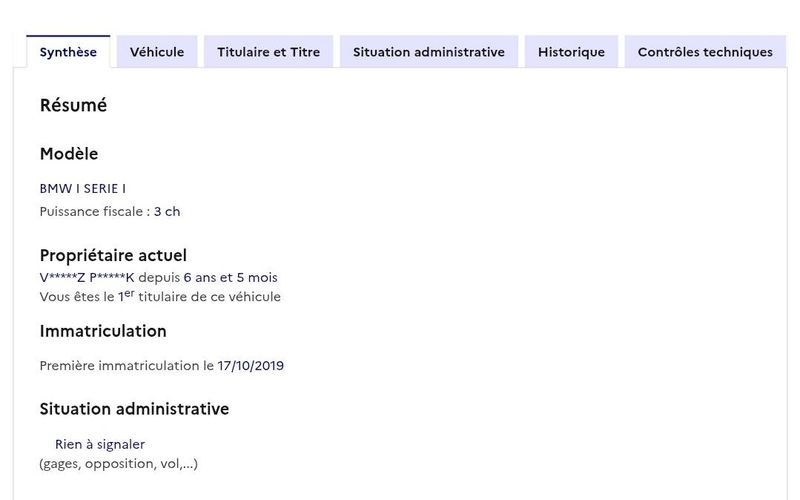Switch to the Véhicule tab
Viewport: 800px width, 500px height.
[x=157, y=52]
